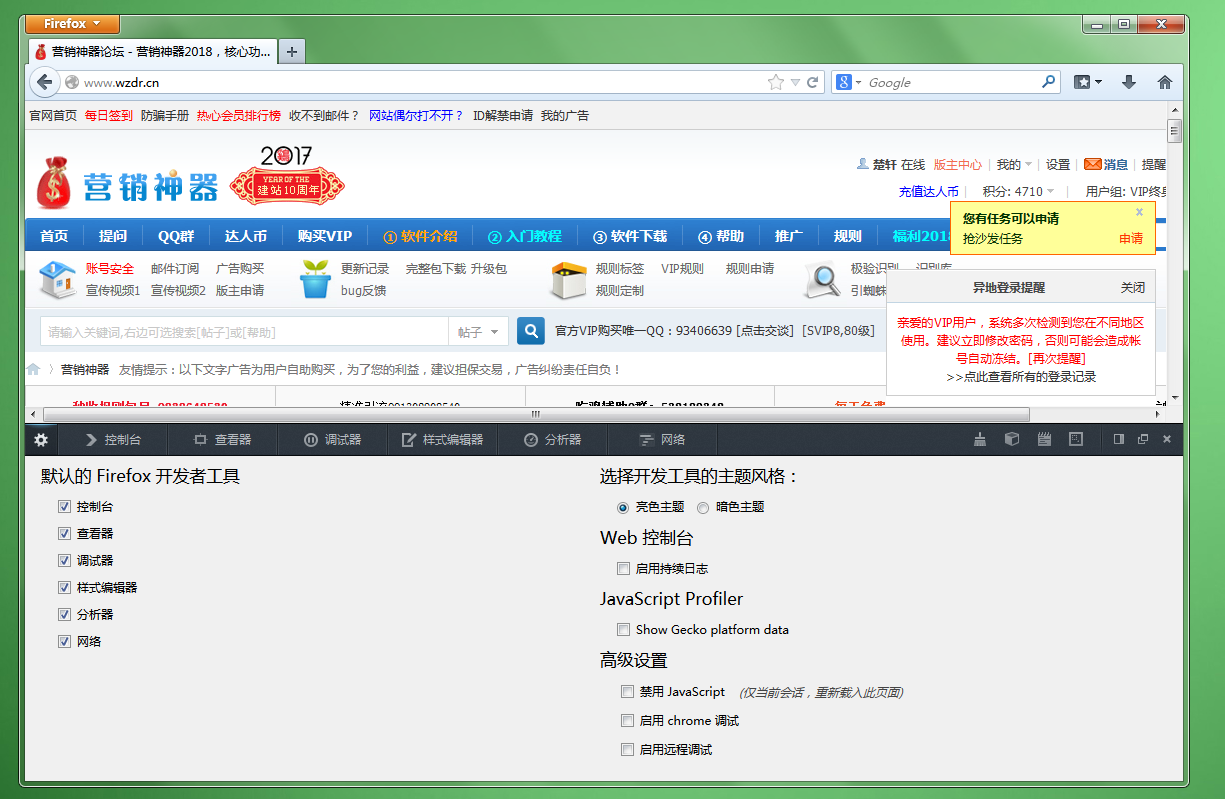Go to the browser home page icon
Screen dimensions: 1225x799
tap(1164, 82)
